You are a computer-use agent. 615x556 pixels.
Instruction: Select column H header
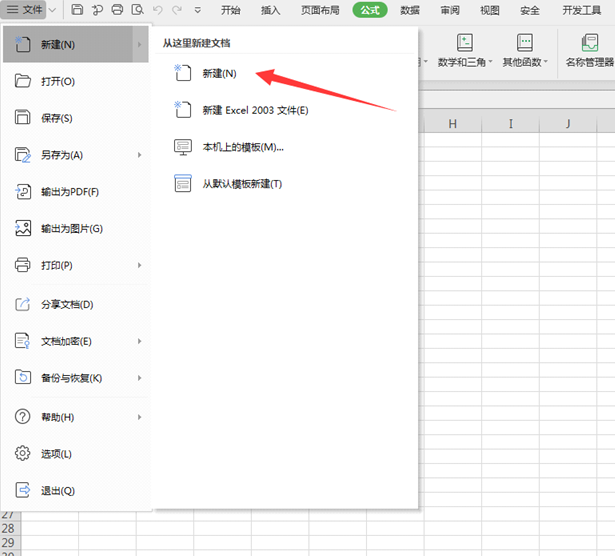click(453, 124)
